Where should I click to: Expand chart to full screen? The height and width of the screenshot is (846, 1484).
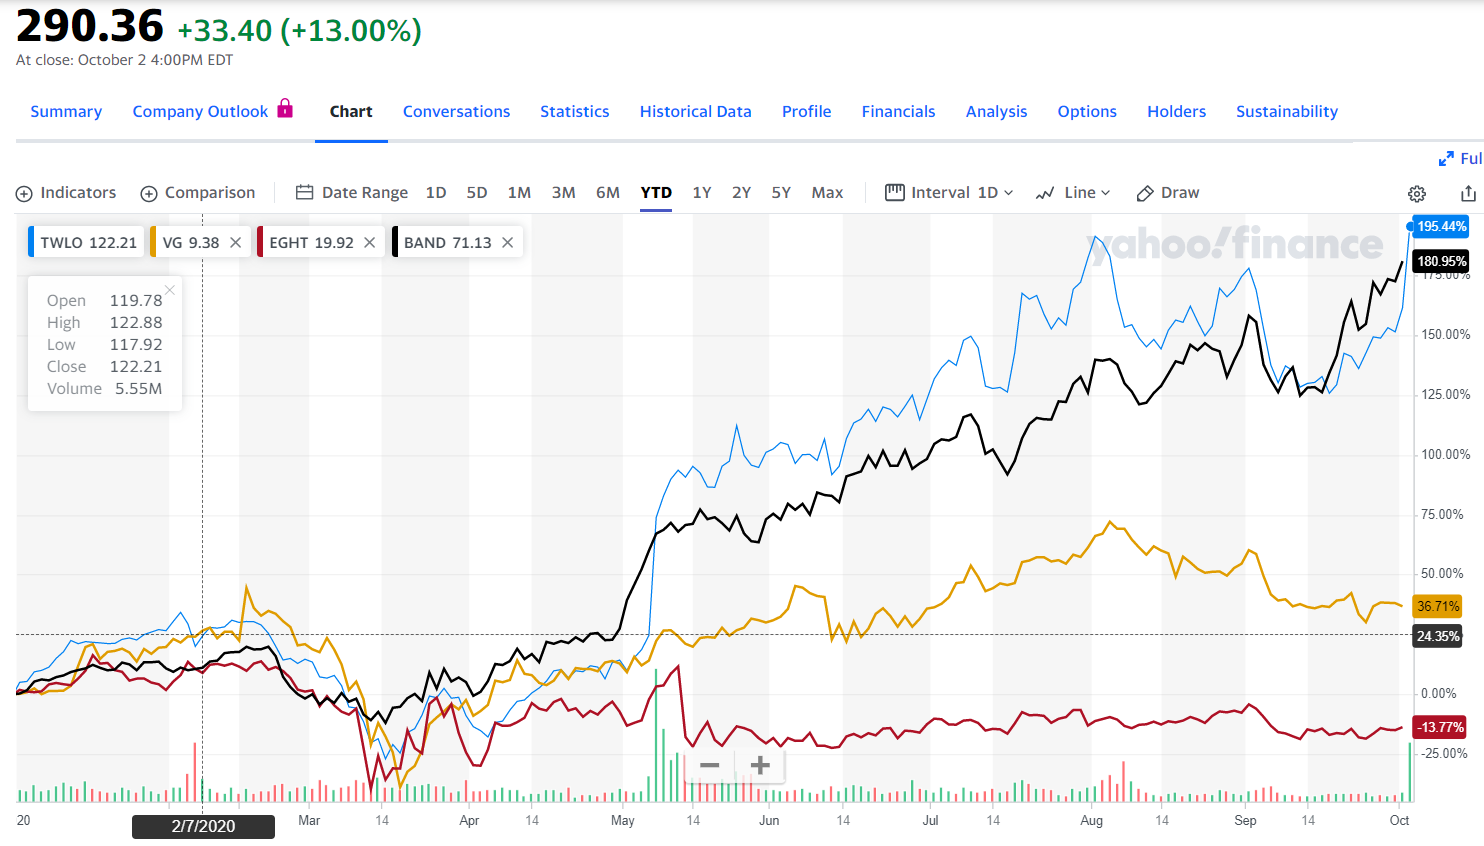(1459, 159)
